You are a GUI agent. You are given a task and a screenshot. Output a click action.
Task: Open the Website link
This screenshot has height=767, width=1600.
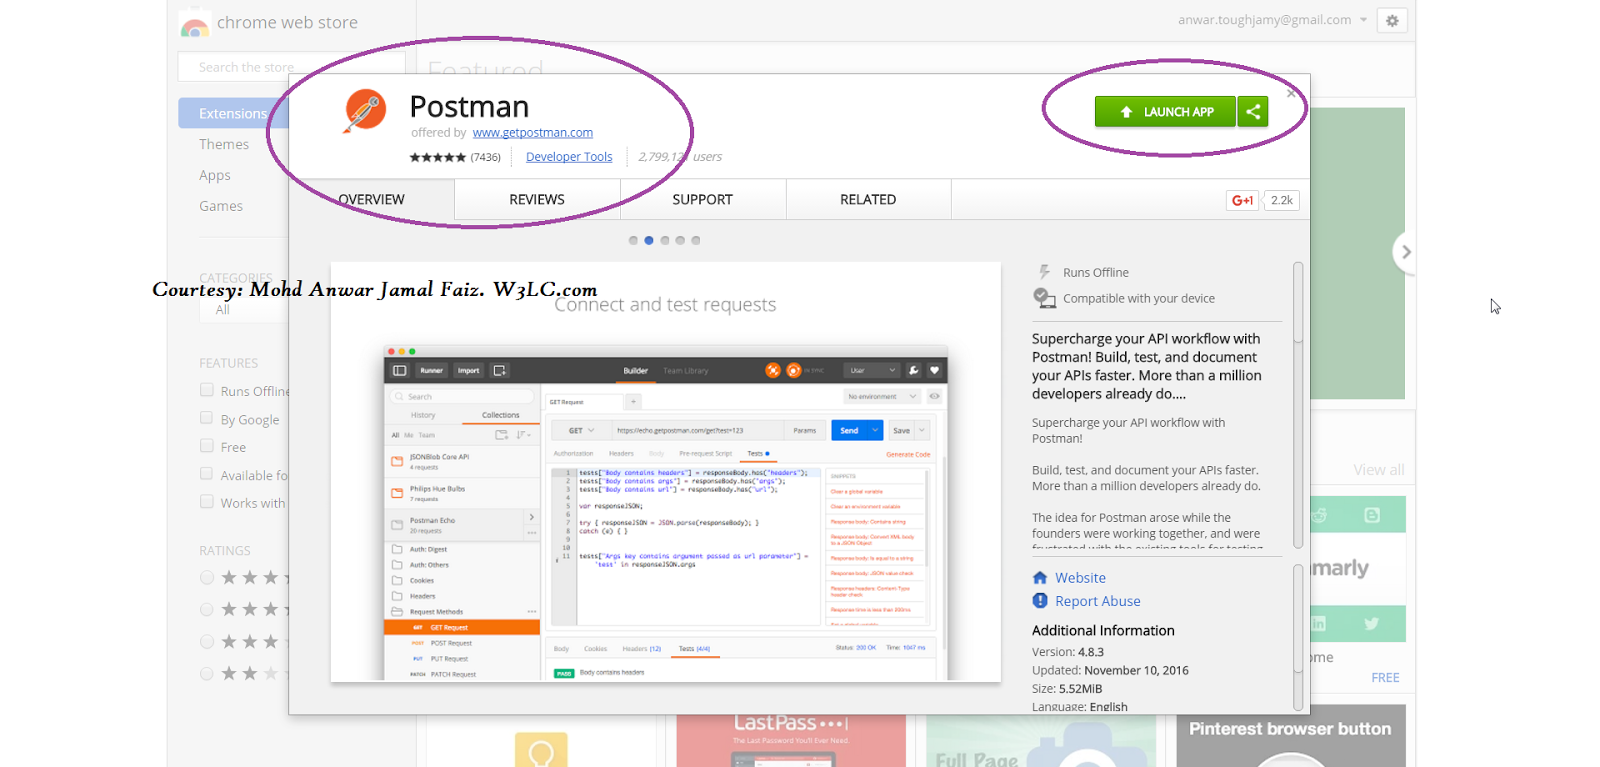tap(1080, 578)
